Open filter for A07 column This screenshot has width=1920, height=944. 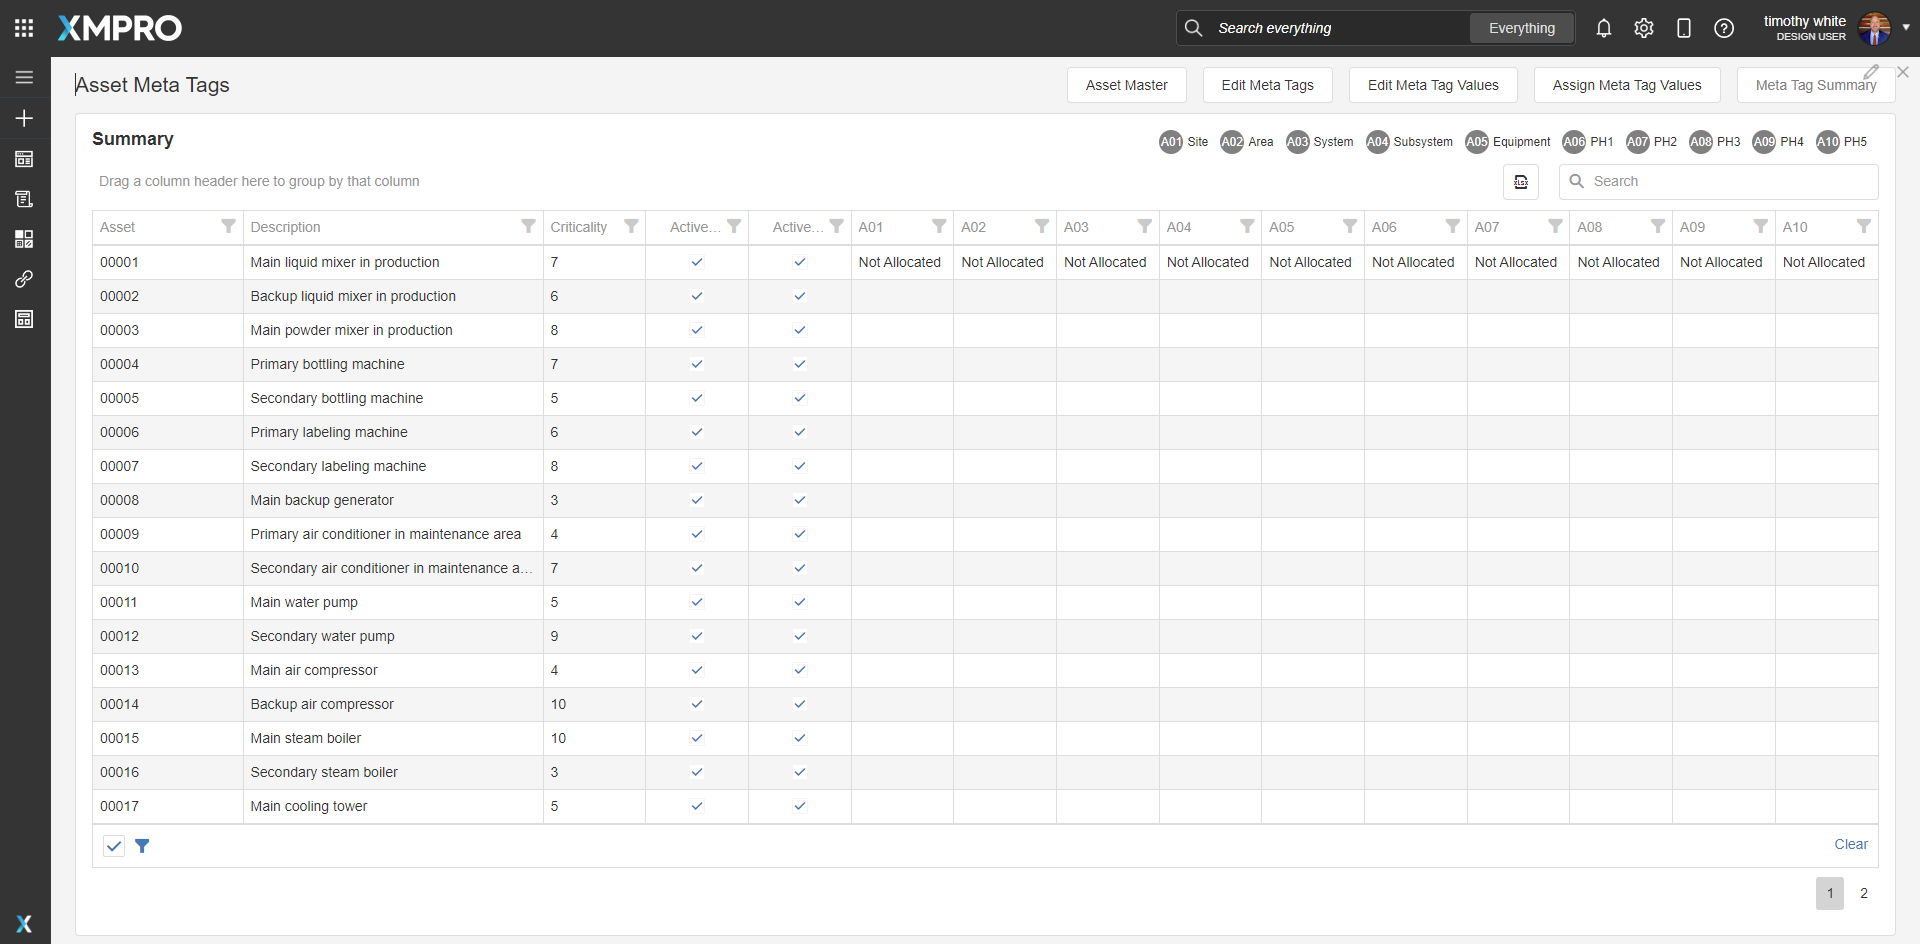click(1555, 227)
